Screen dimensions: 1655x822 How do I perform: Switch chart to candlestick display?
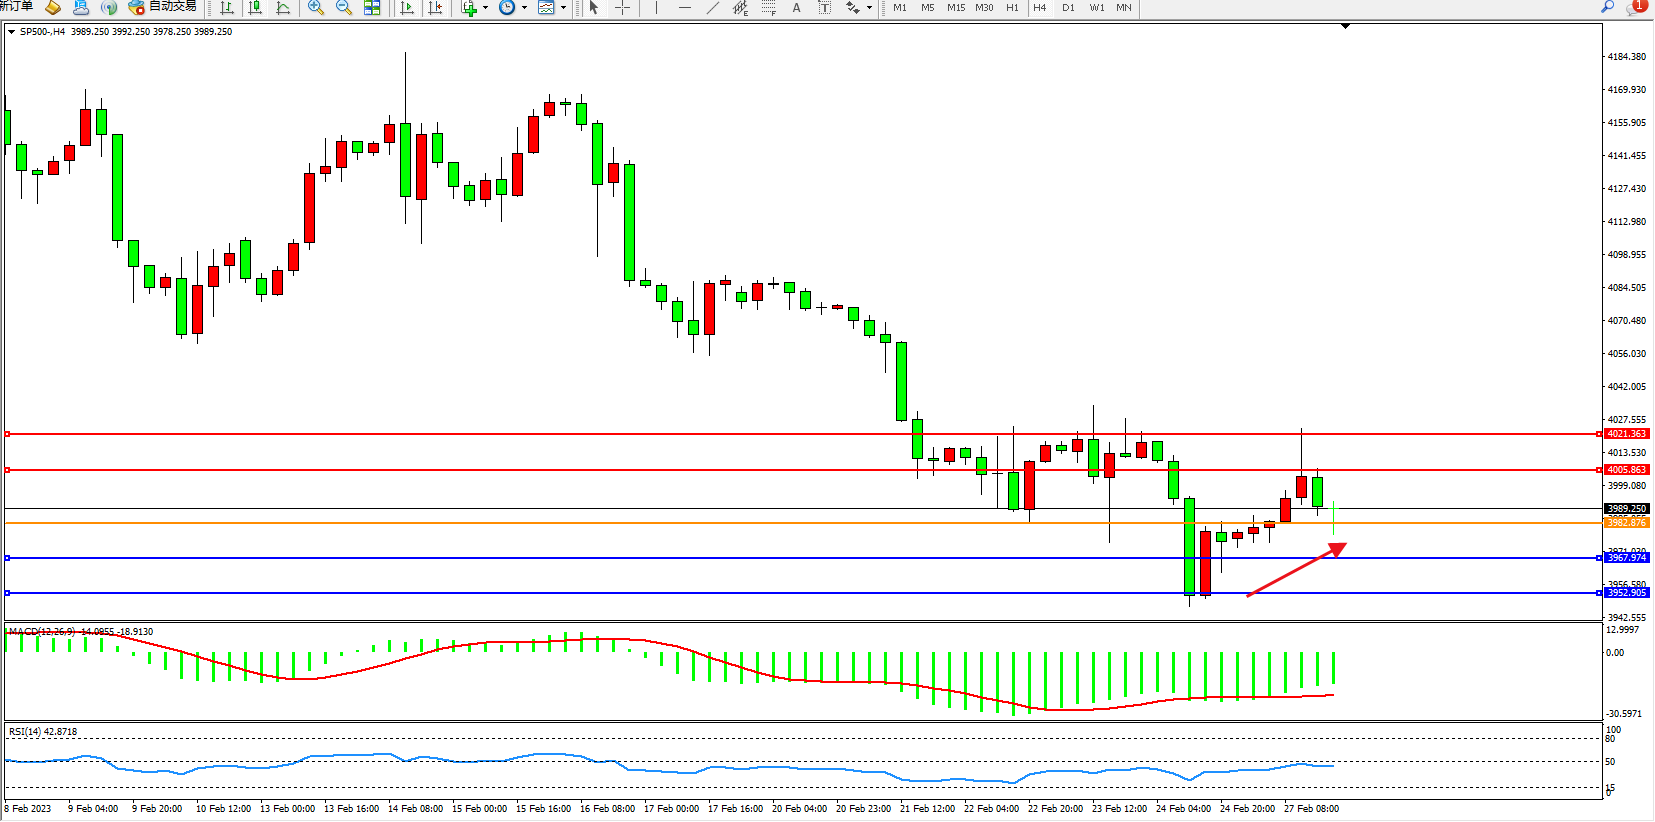(x=255, y=8)
